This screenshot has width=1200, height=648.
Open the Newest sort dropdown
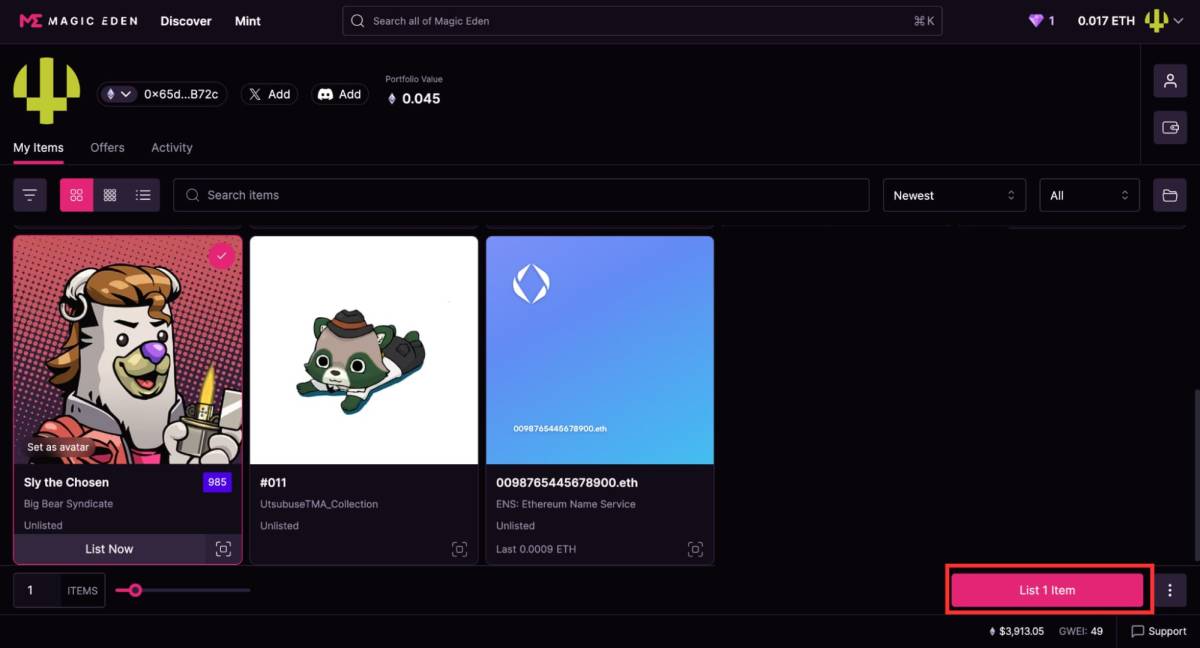tap(953, 195)
